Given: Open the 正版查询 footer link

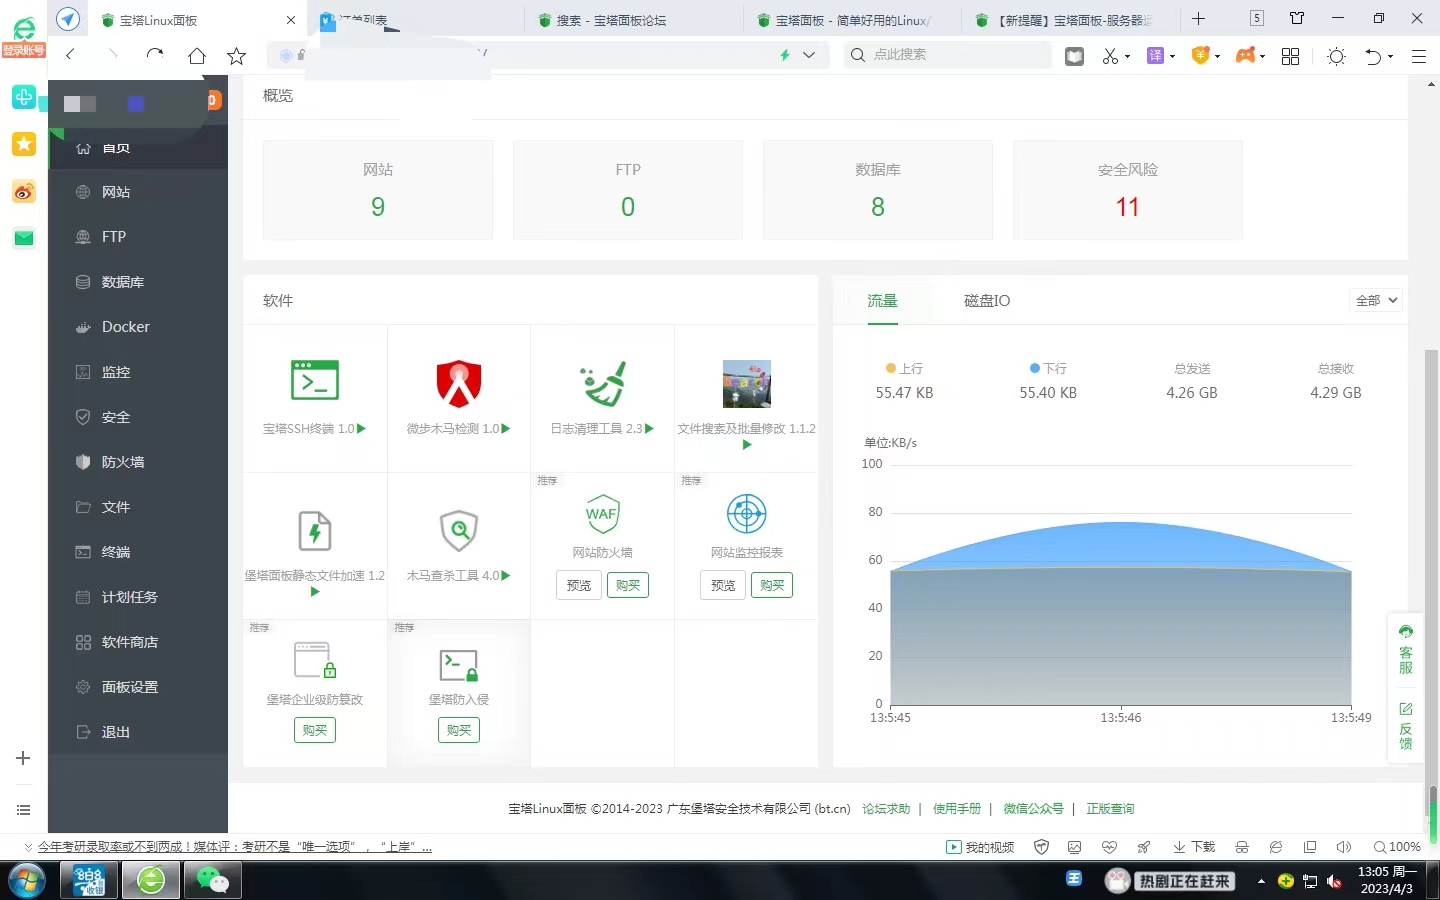Looking at the screenshot, I should click(1110, 808).
